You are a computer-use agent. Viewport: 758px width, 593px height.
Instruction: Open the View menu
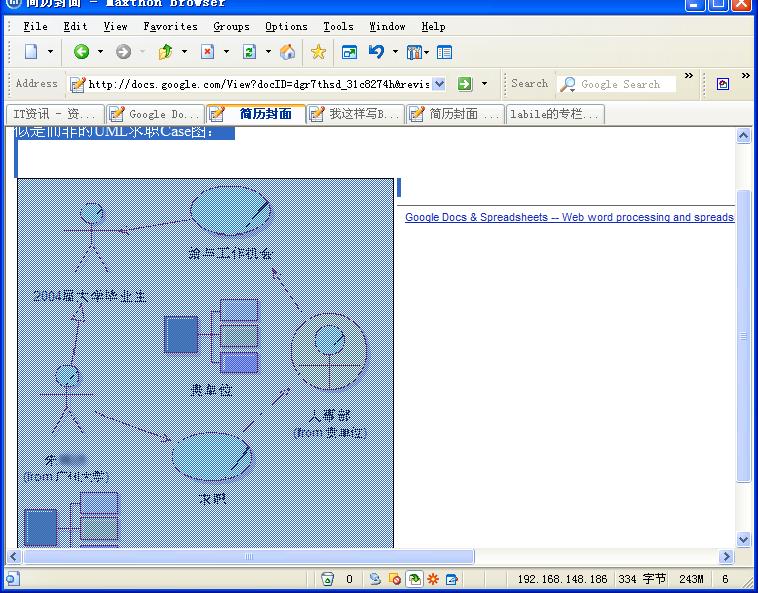[115, 26]
